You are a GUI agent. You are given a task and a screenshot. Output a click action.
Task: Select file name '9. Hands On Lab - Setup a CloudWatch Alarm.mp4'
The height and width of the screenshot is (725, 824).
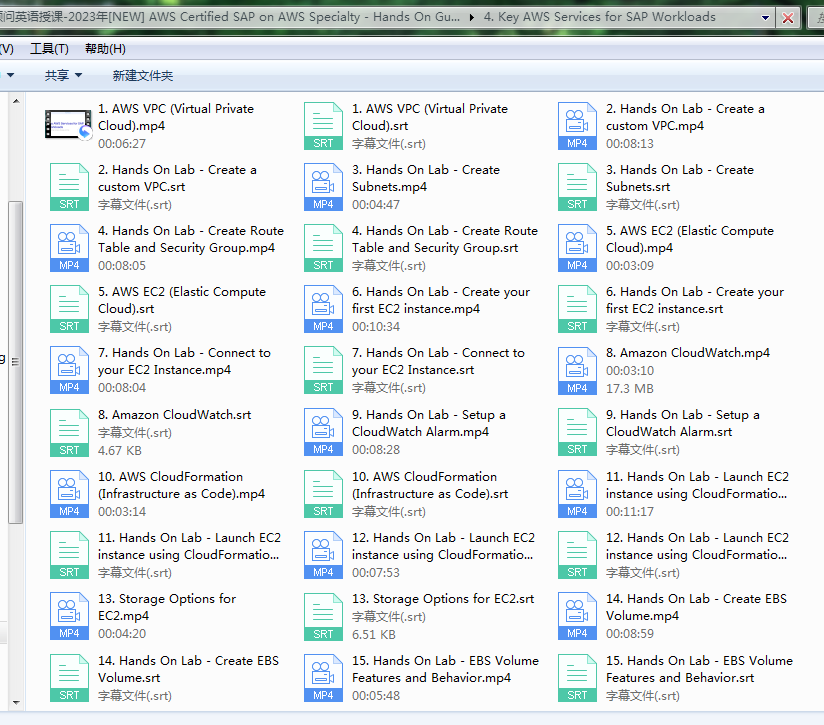coord(428,423)
